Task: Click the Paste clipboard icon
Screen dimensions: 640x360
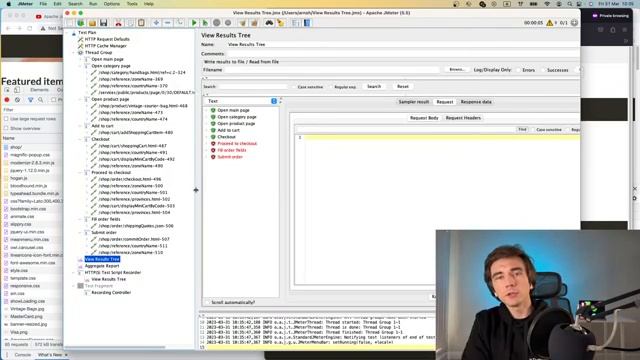Action: [x=141, y=23]
